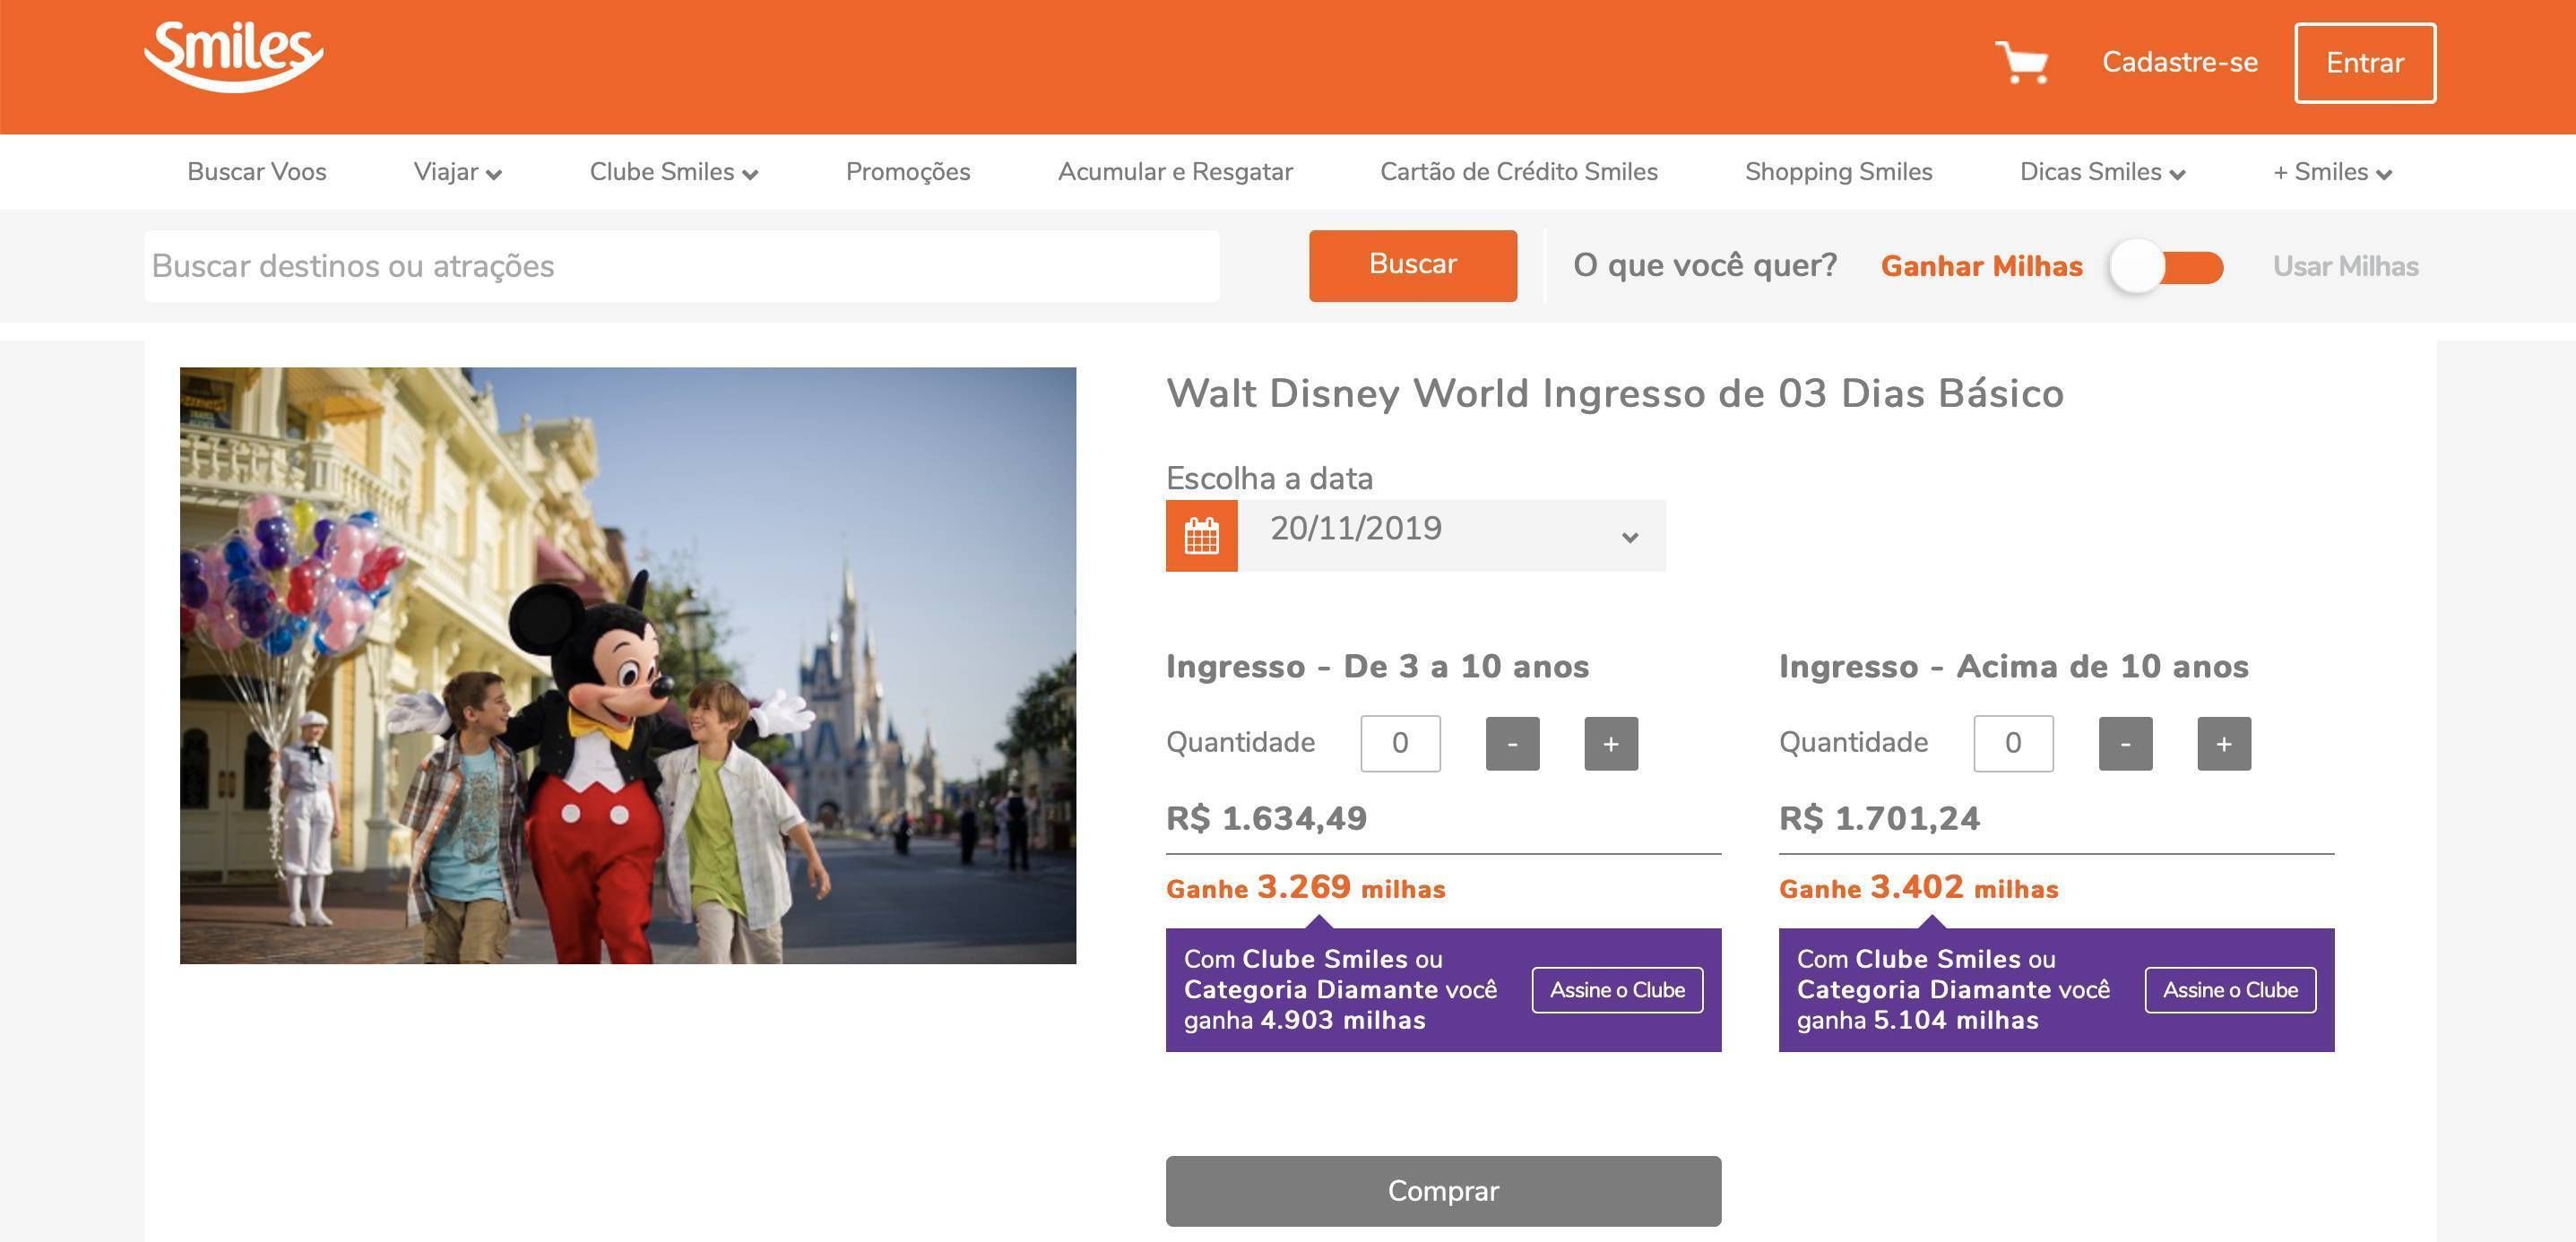This screenshot has height=1242, width=2576.
Task: Open Acumular e Resgatar
Action: [x=1175, y=172]
